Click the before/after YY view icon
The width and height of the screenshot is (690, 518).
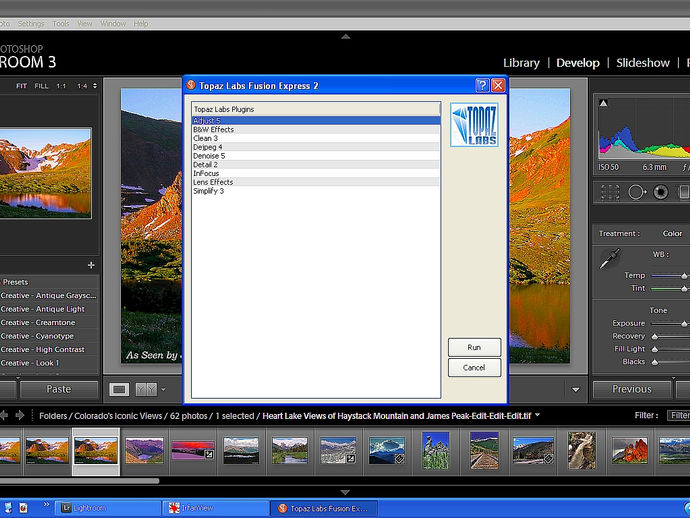click(146, 389)
